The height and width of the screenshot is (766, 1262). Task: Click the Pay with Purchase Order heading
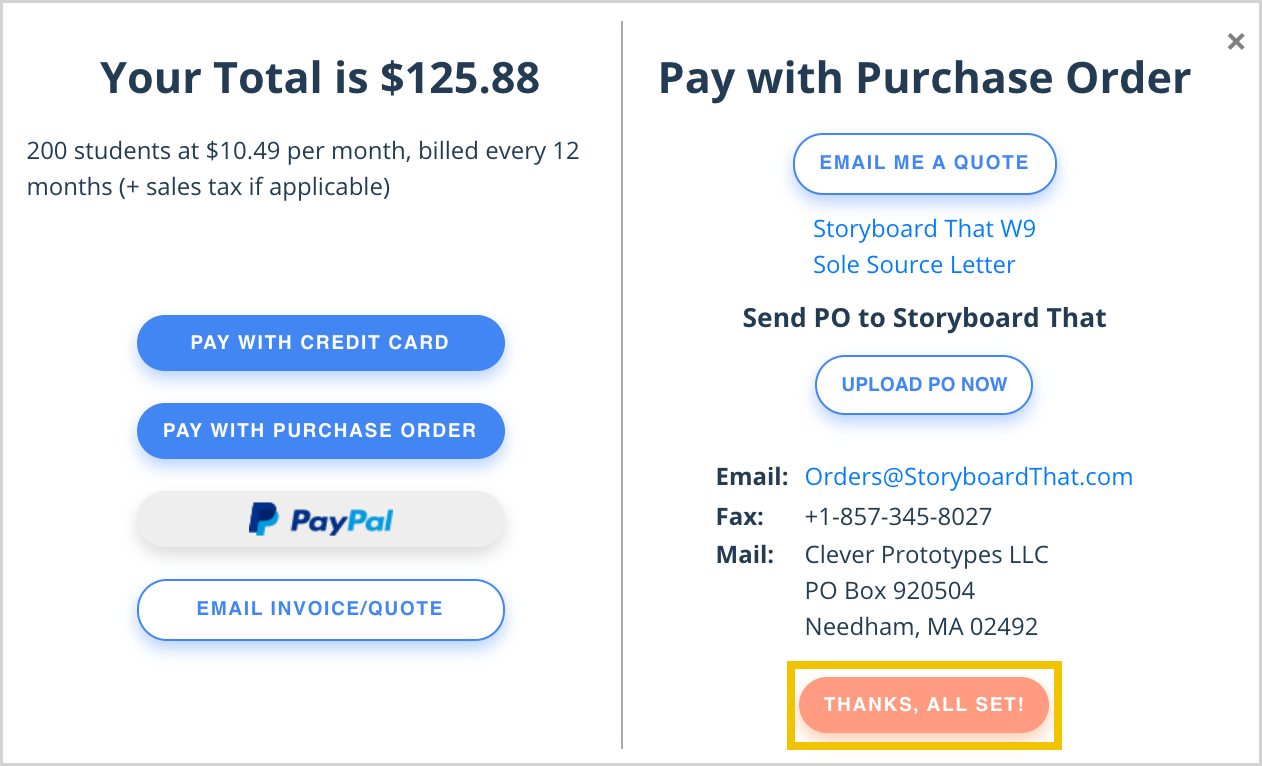[x=924, y=78]
